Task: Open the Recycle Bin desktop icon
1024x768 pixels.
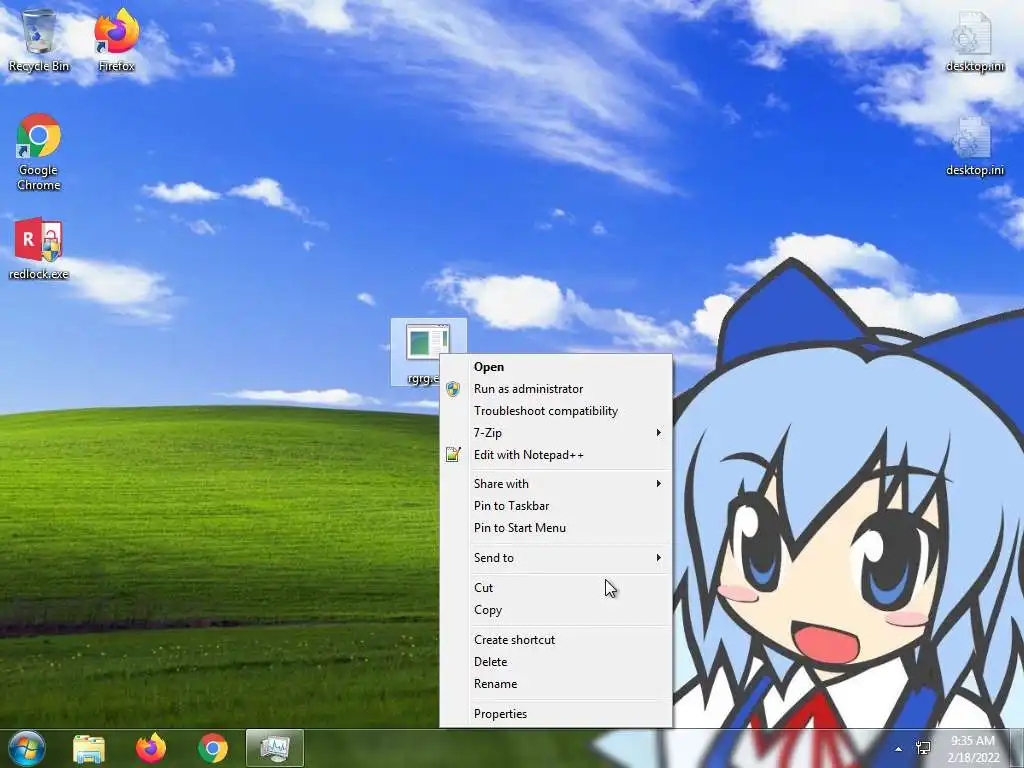Action: coord(39,40)
